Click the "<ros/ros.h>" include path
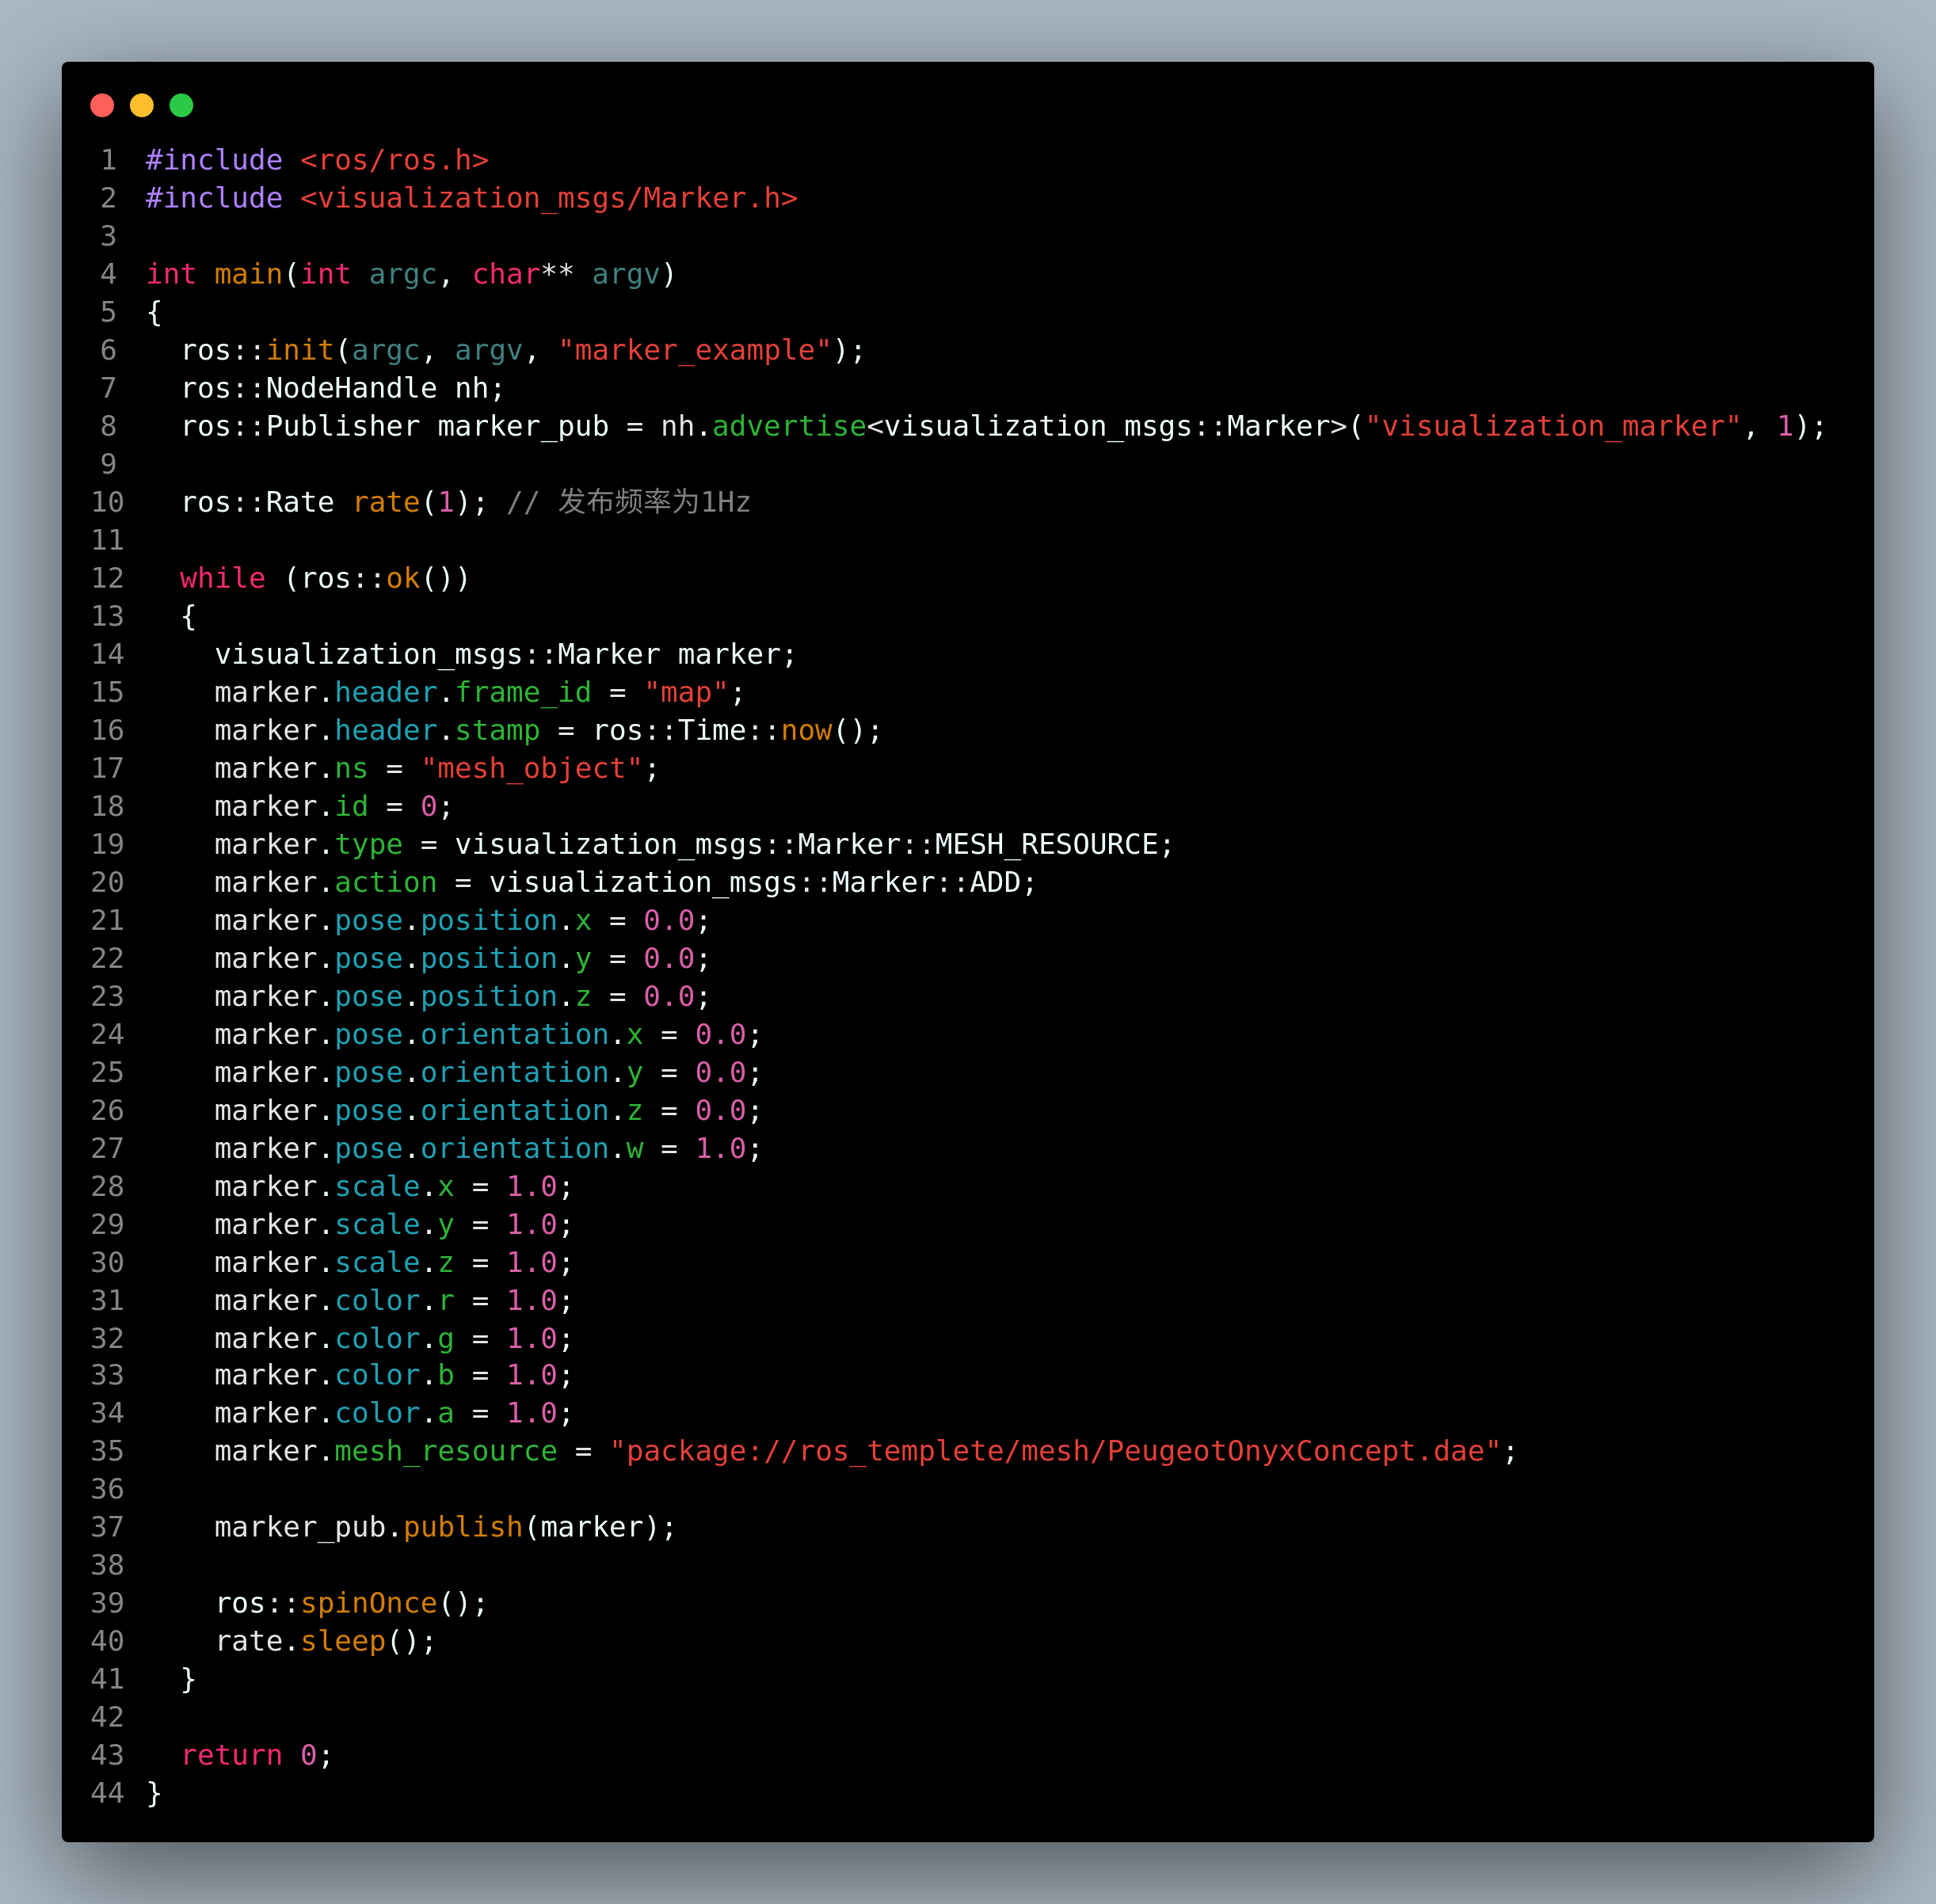 (394, 160)
